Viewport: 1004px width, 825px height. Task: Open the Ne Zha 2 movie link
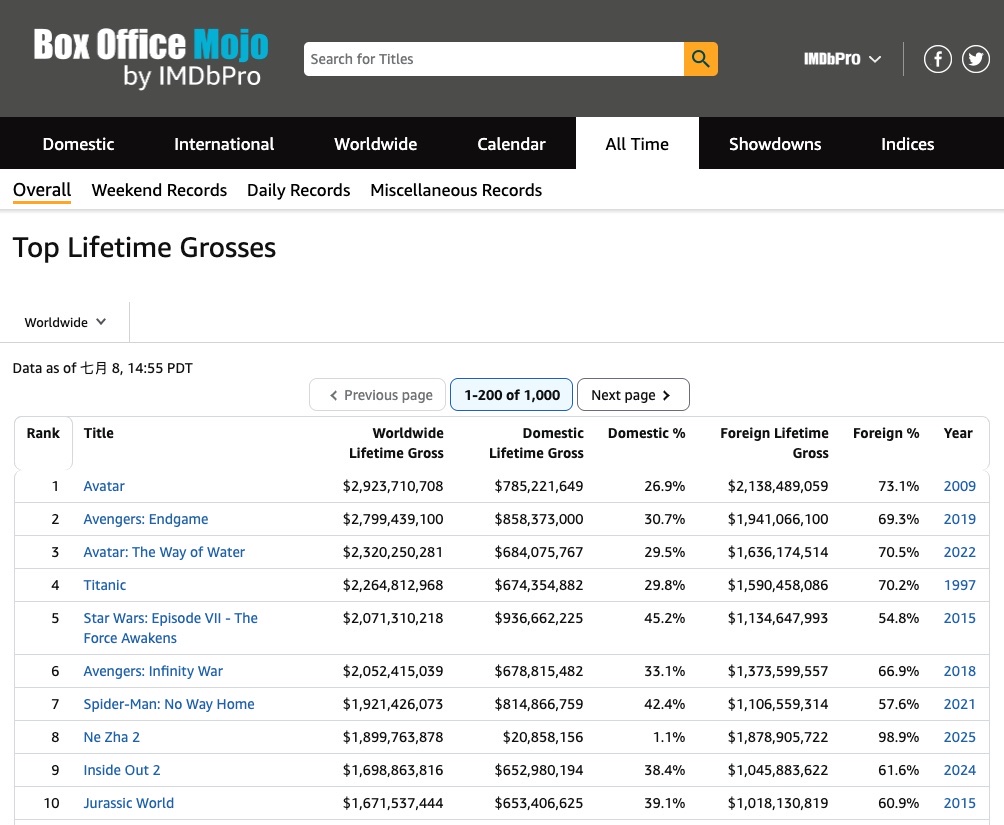111,737
